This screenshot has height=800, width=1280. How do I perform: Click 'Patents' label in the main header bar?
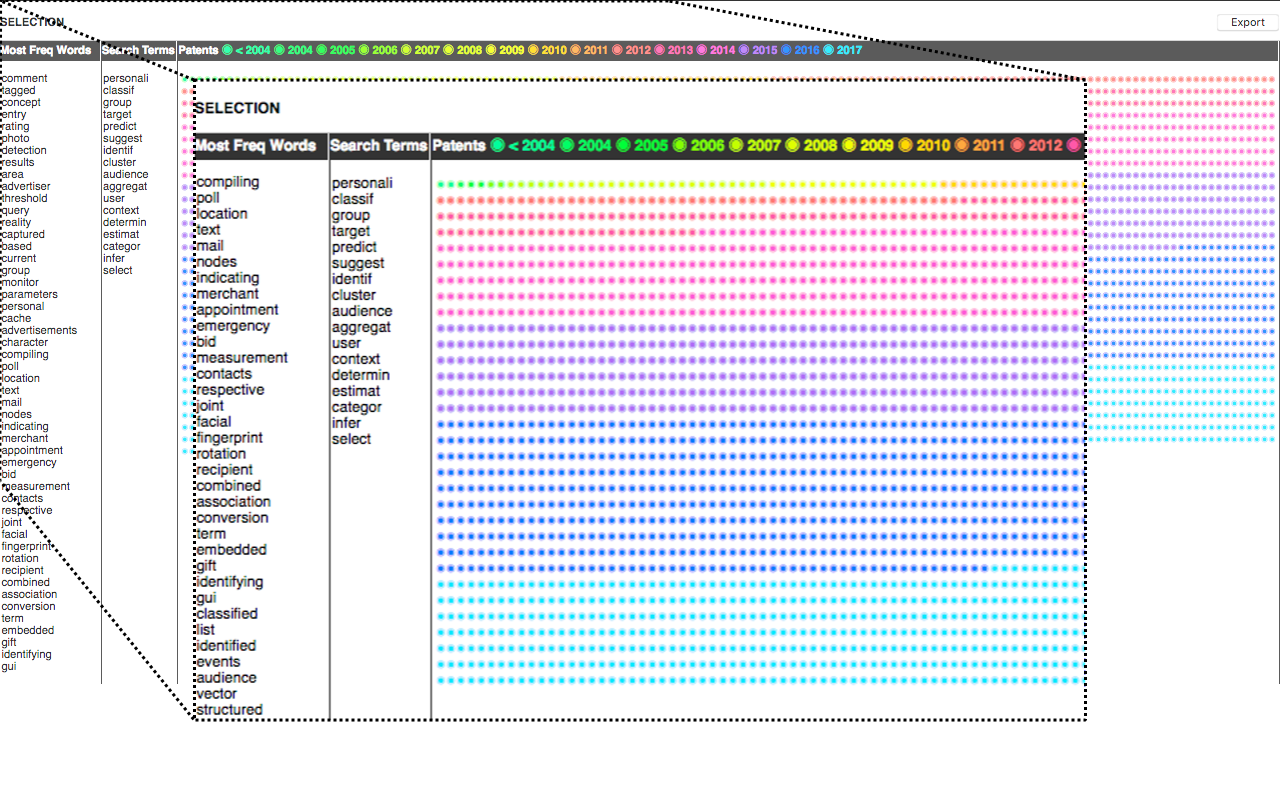(198, 50)
